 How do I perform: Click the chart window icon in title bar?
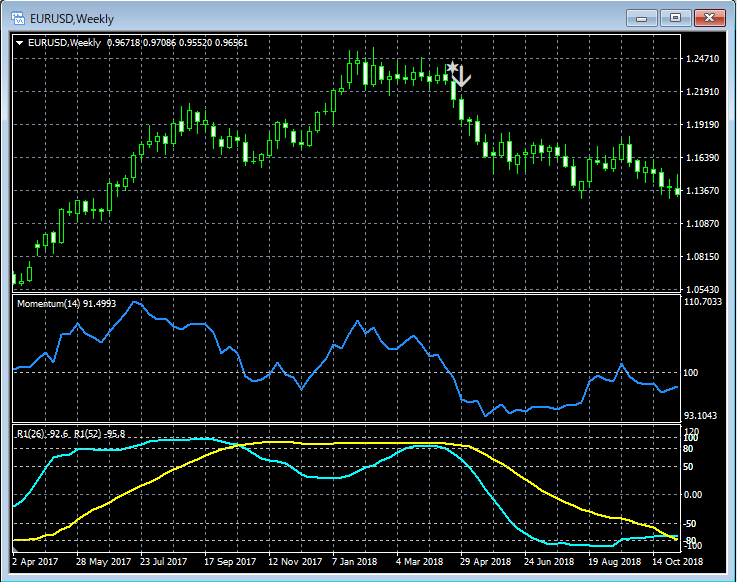tap(18, 18)
